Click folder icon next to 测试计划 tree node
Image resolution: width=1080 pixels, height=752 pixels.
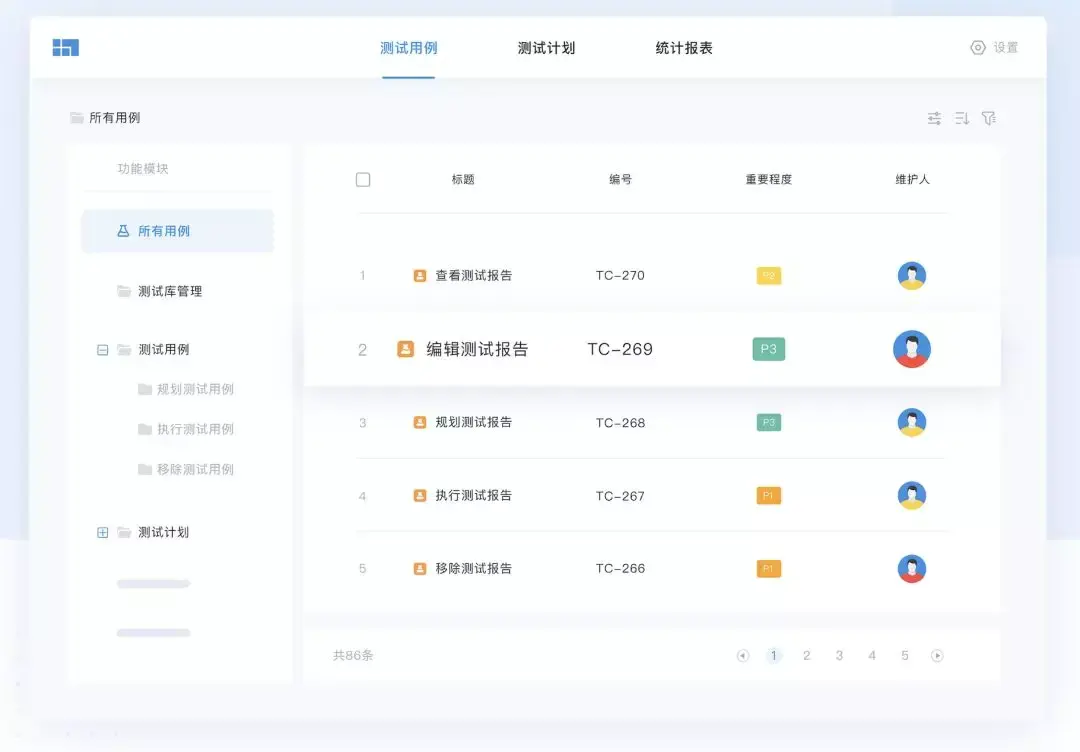click(124, 532)
